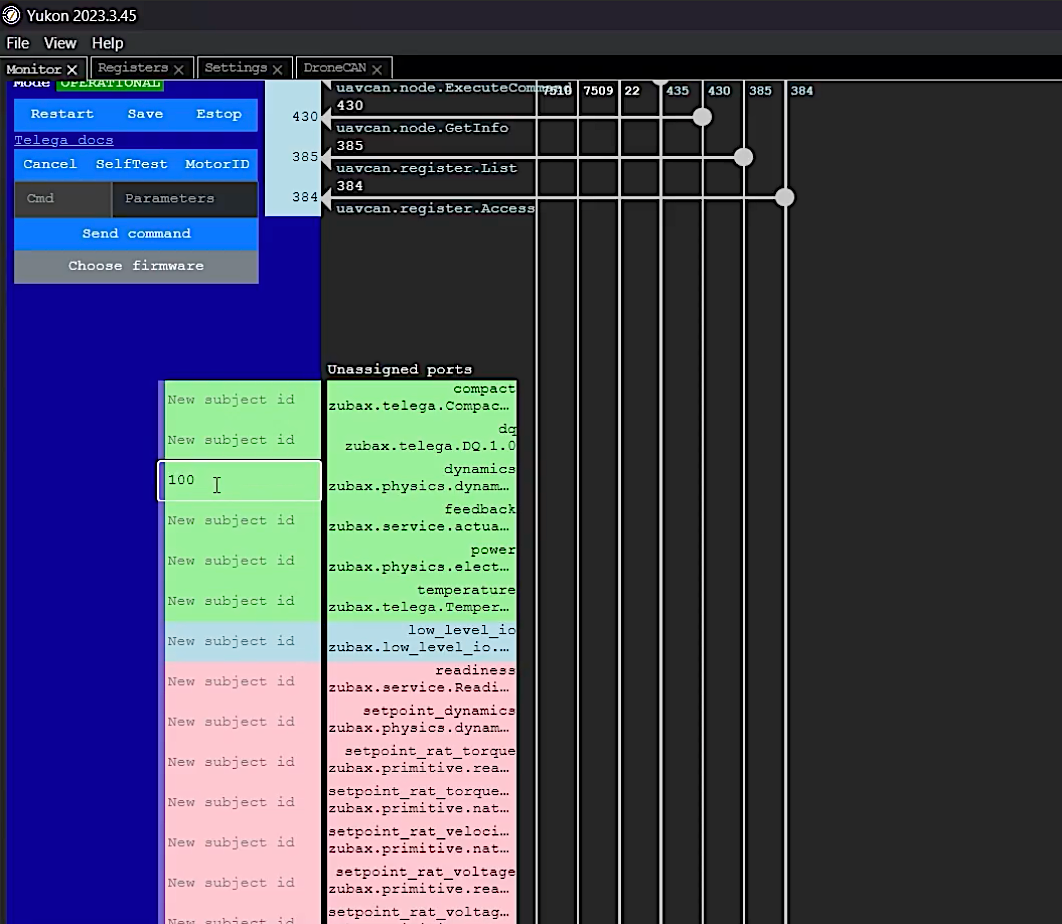Open the Help menu

(107, 43)
